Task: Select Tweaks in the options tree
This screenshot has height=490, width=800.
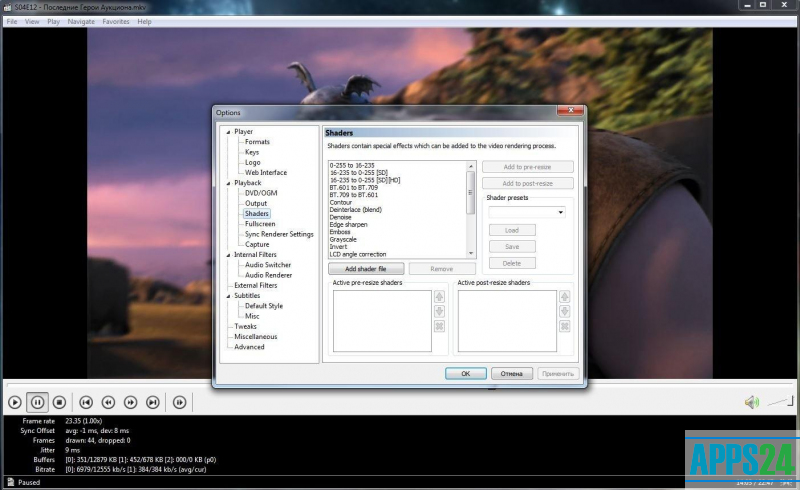Action: (x=245, y=326)
